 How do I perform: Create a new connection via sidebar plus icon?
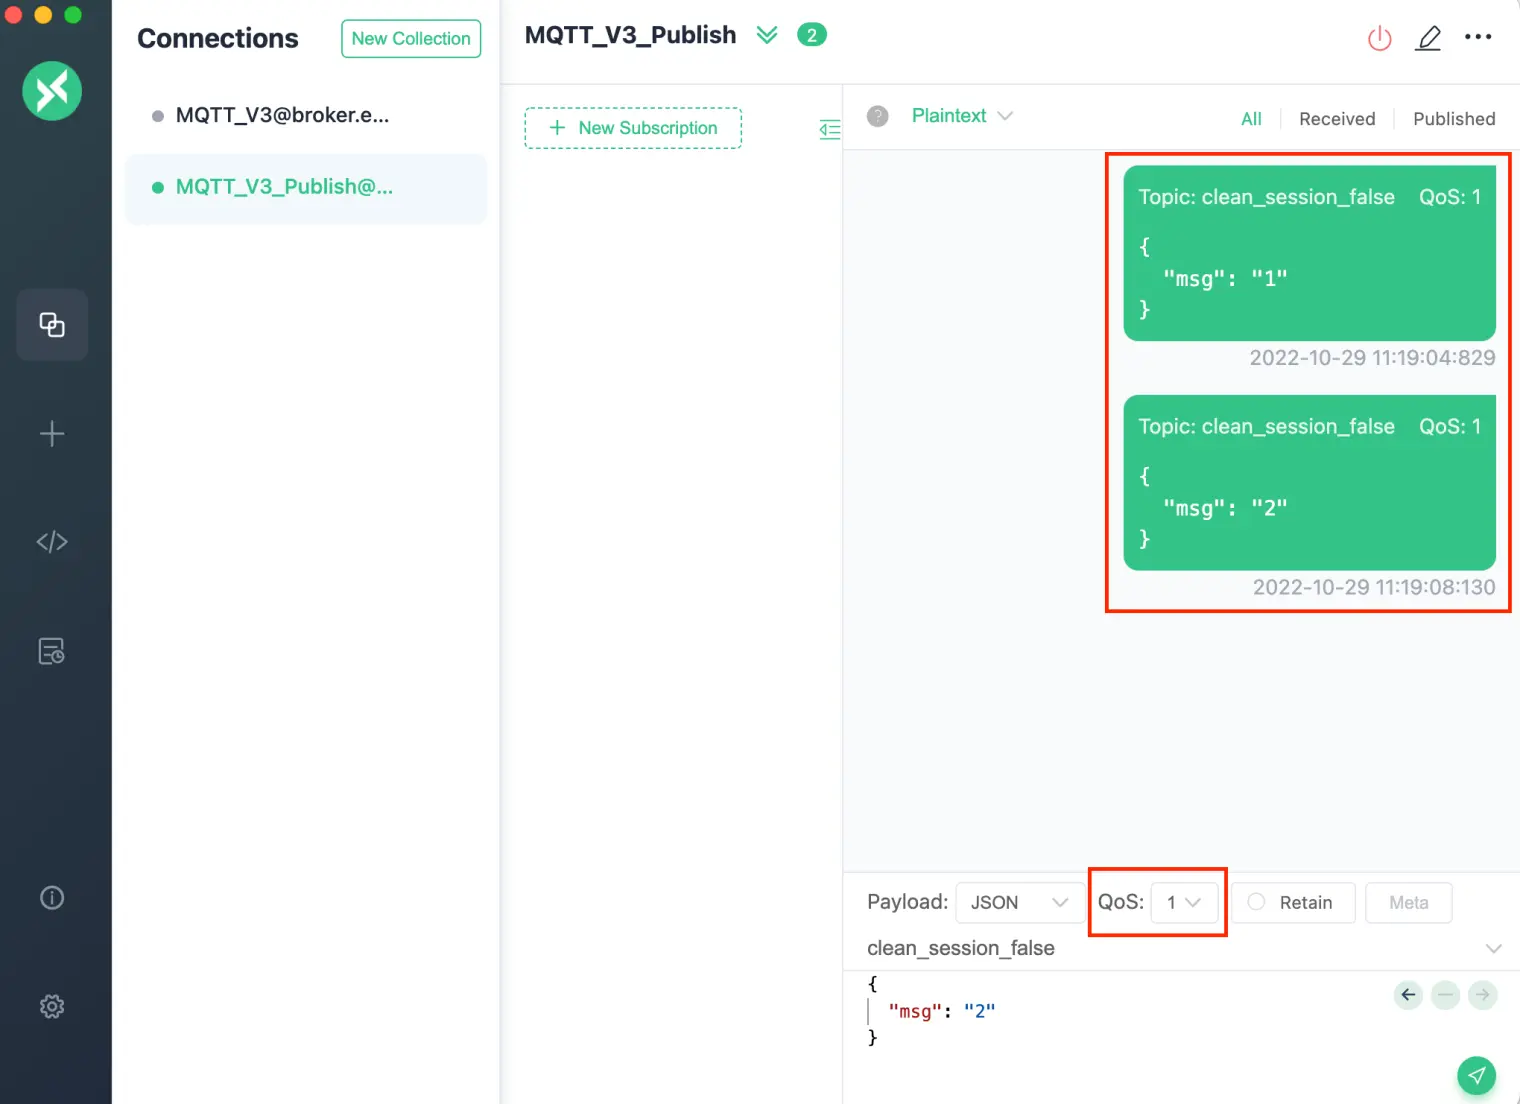51,433
